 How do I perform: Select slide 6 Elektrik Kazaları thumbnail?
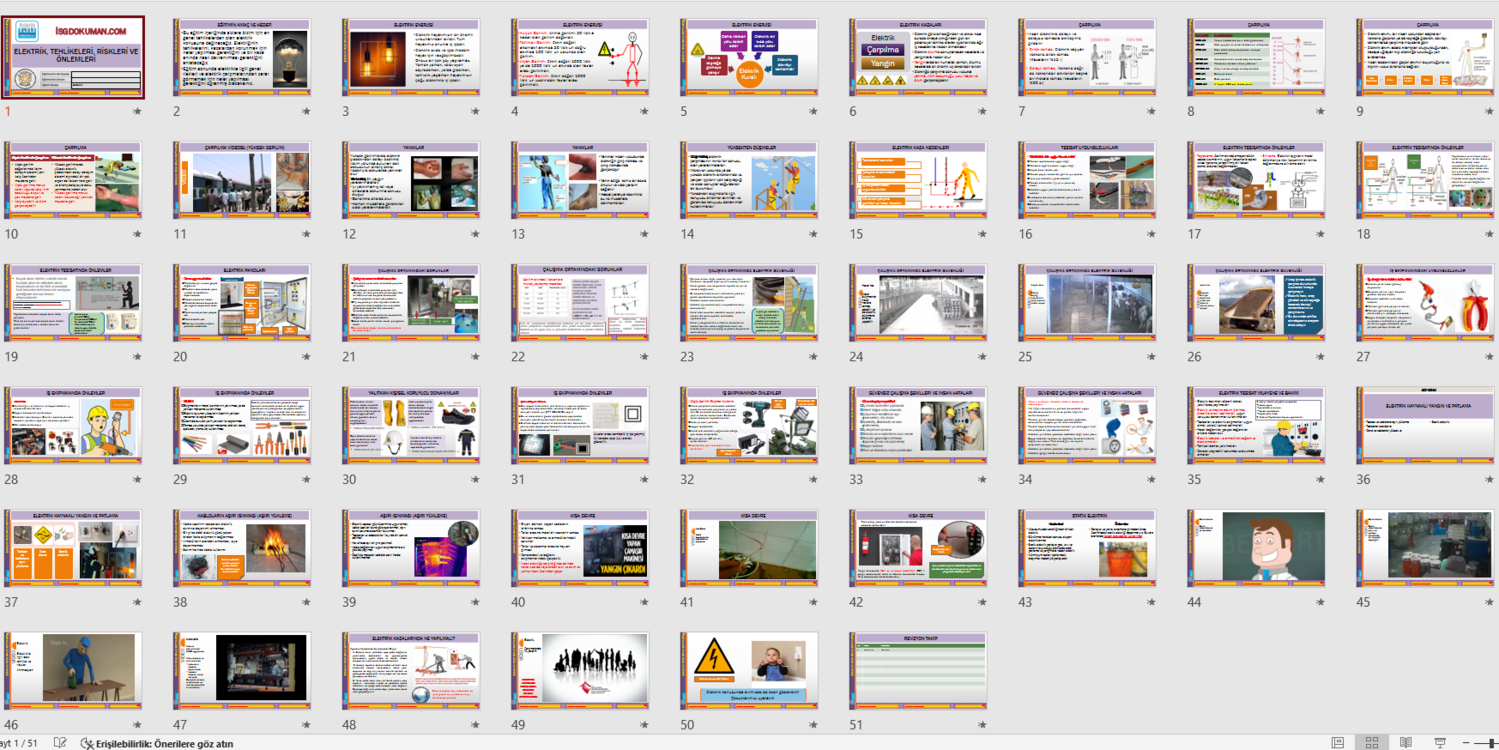918,57
